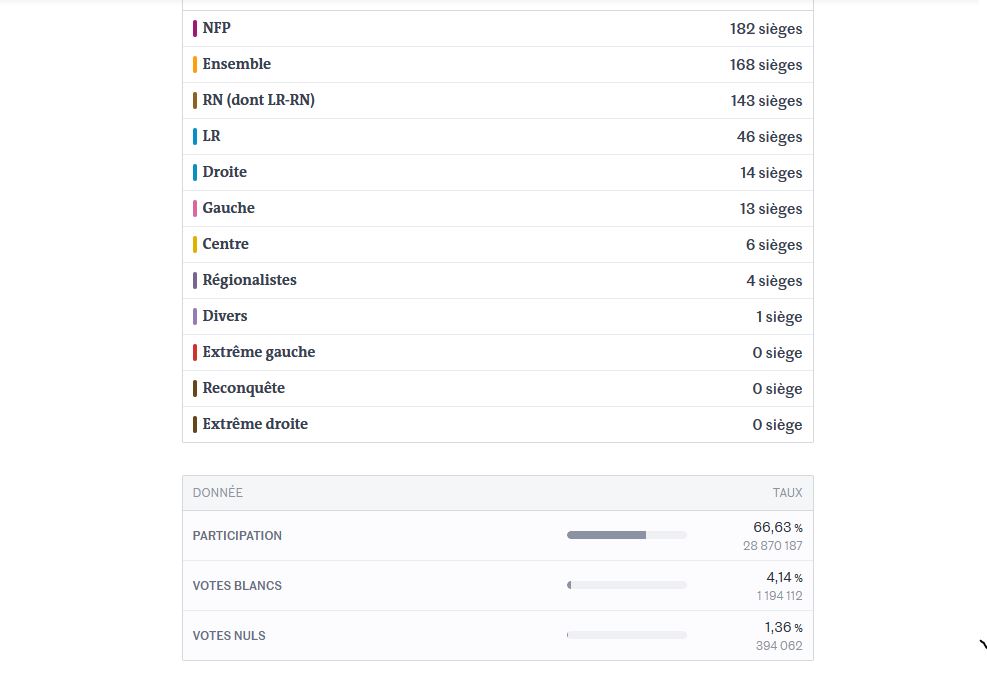Select the LR party row label

tap(211, 136)
